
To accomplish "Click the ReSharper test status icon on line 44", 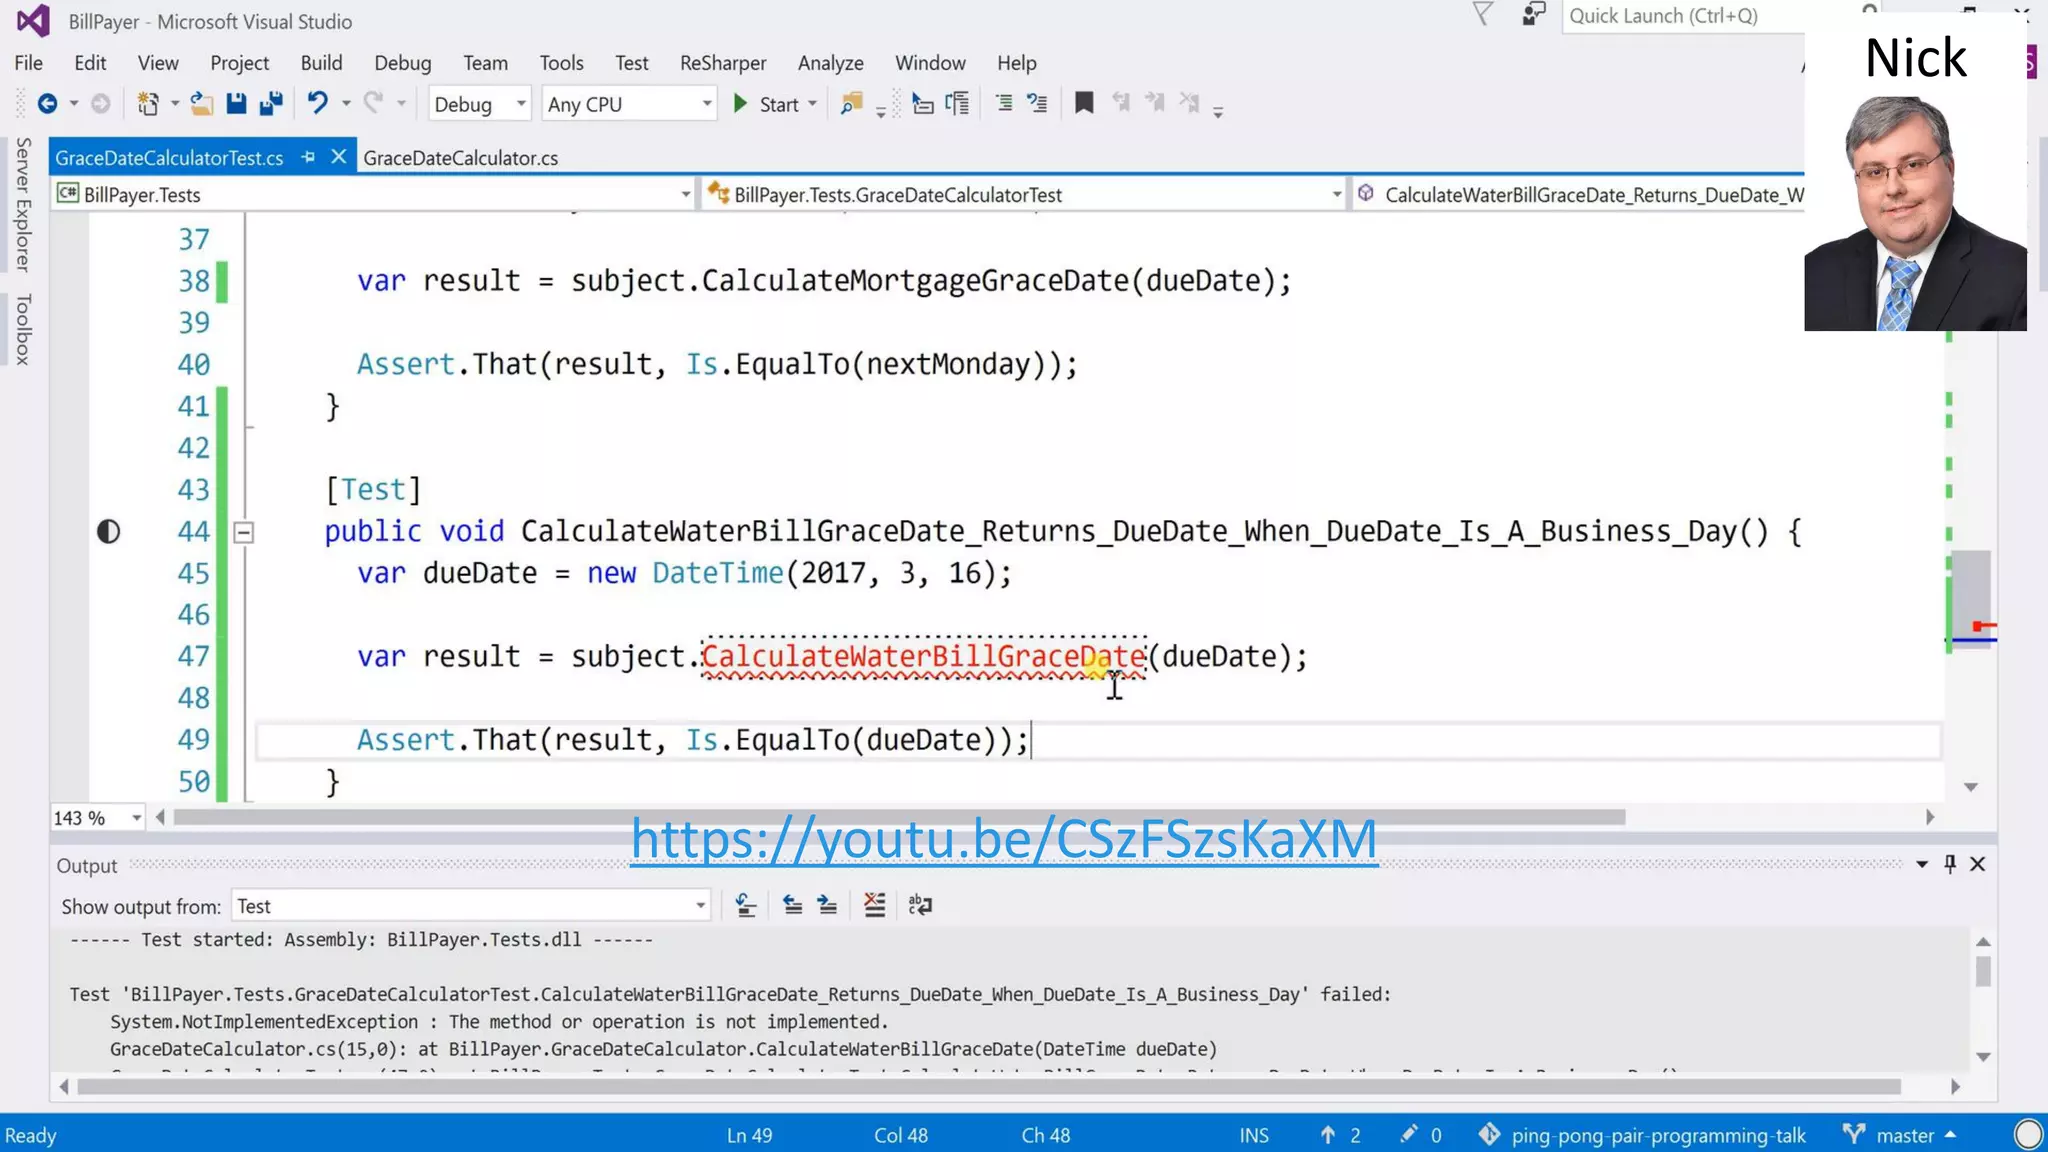I will [x=108, y=532].
